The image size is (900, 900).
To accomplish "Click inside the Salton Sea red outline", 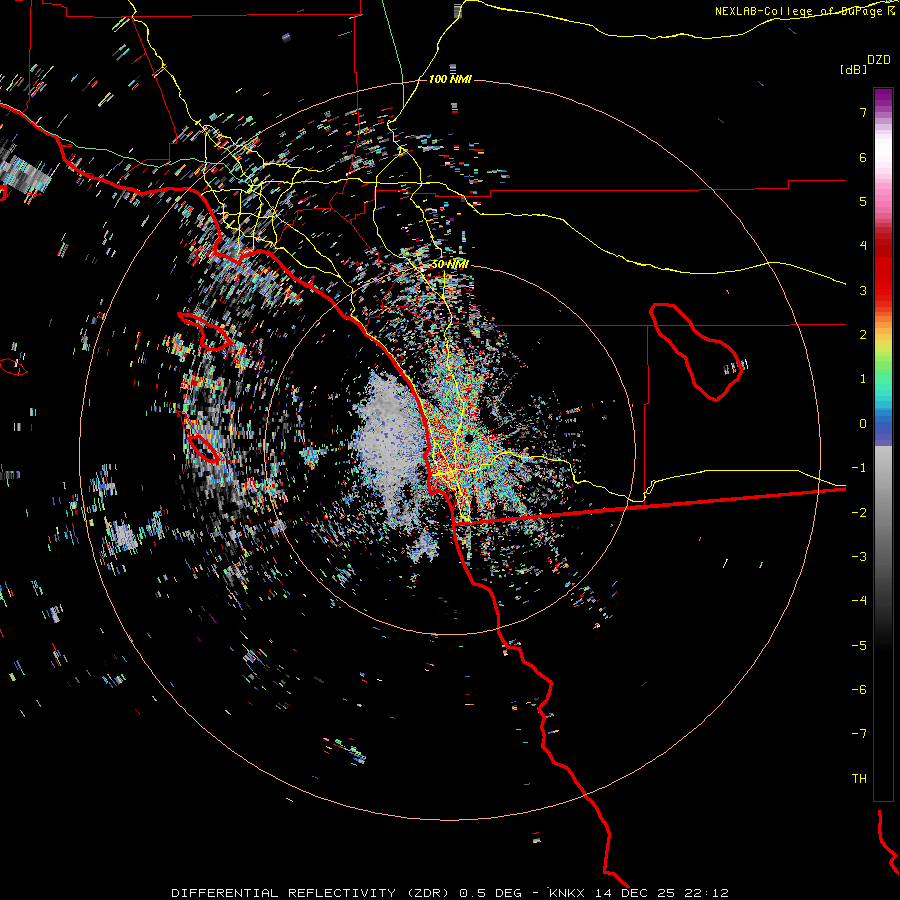I will [x=697, y=353].
